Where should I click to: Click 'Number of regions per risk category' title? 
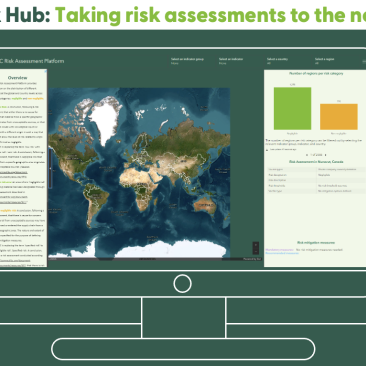coord(316,73)
